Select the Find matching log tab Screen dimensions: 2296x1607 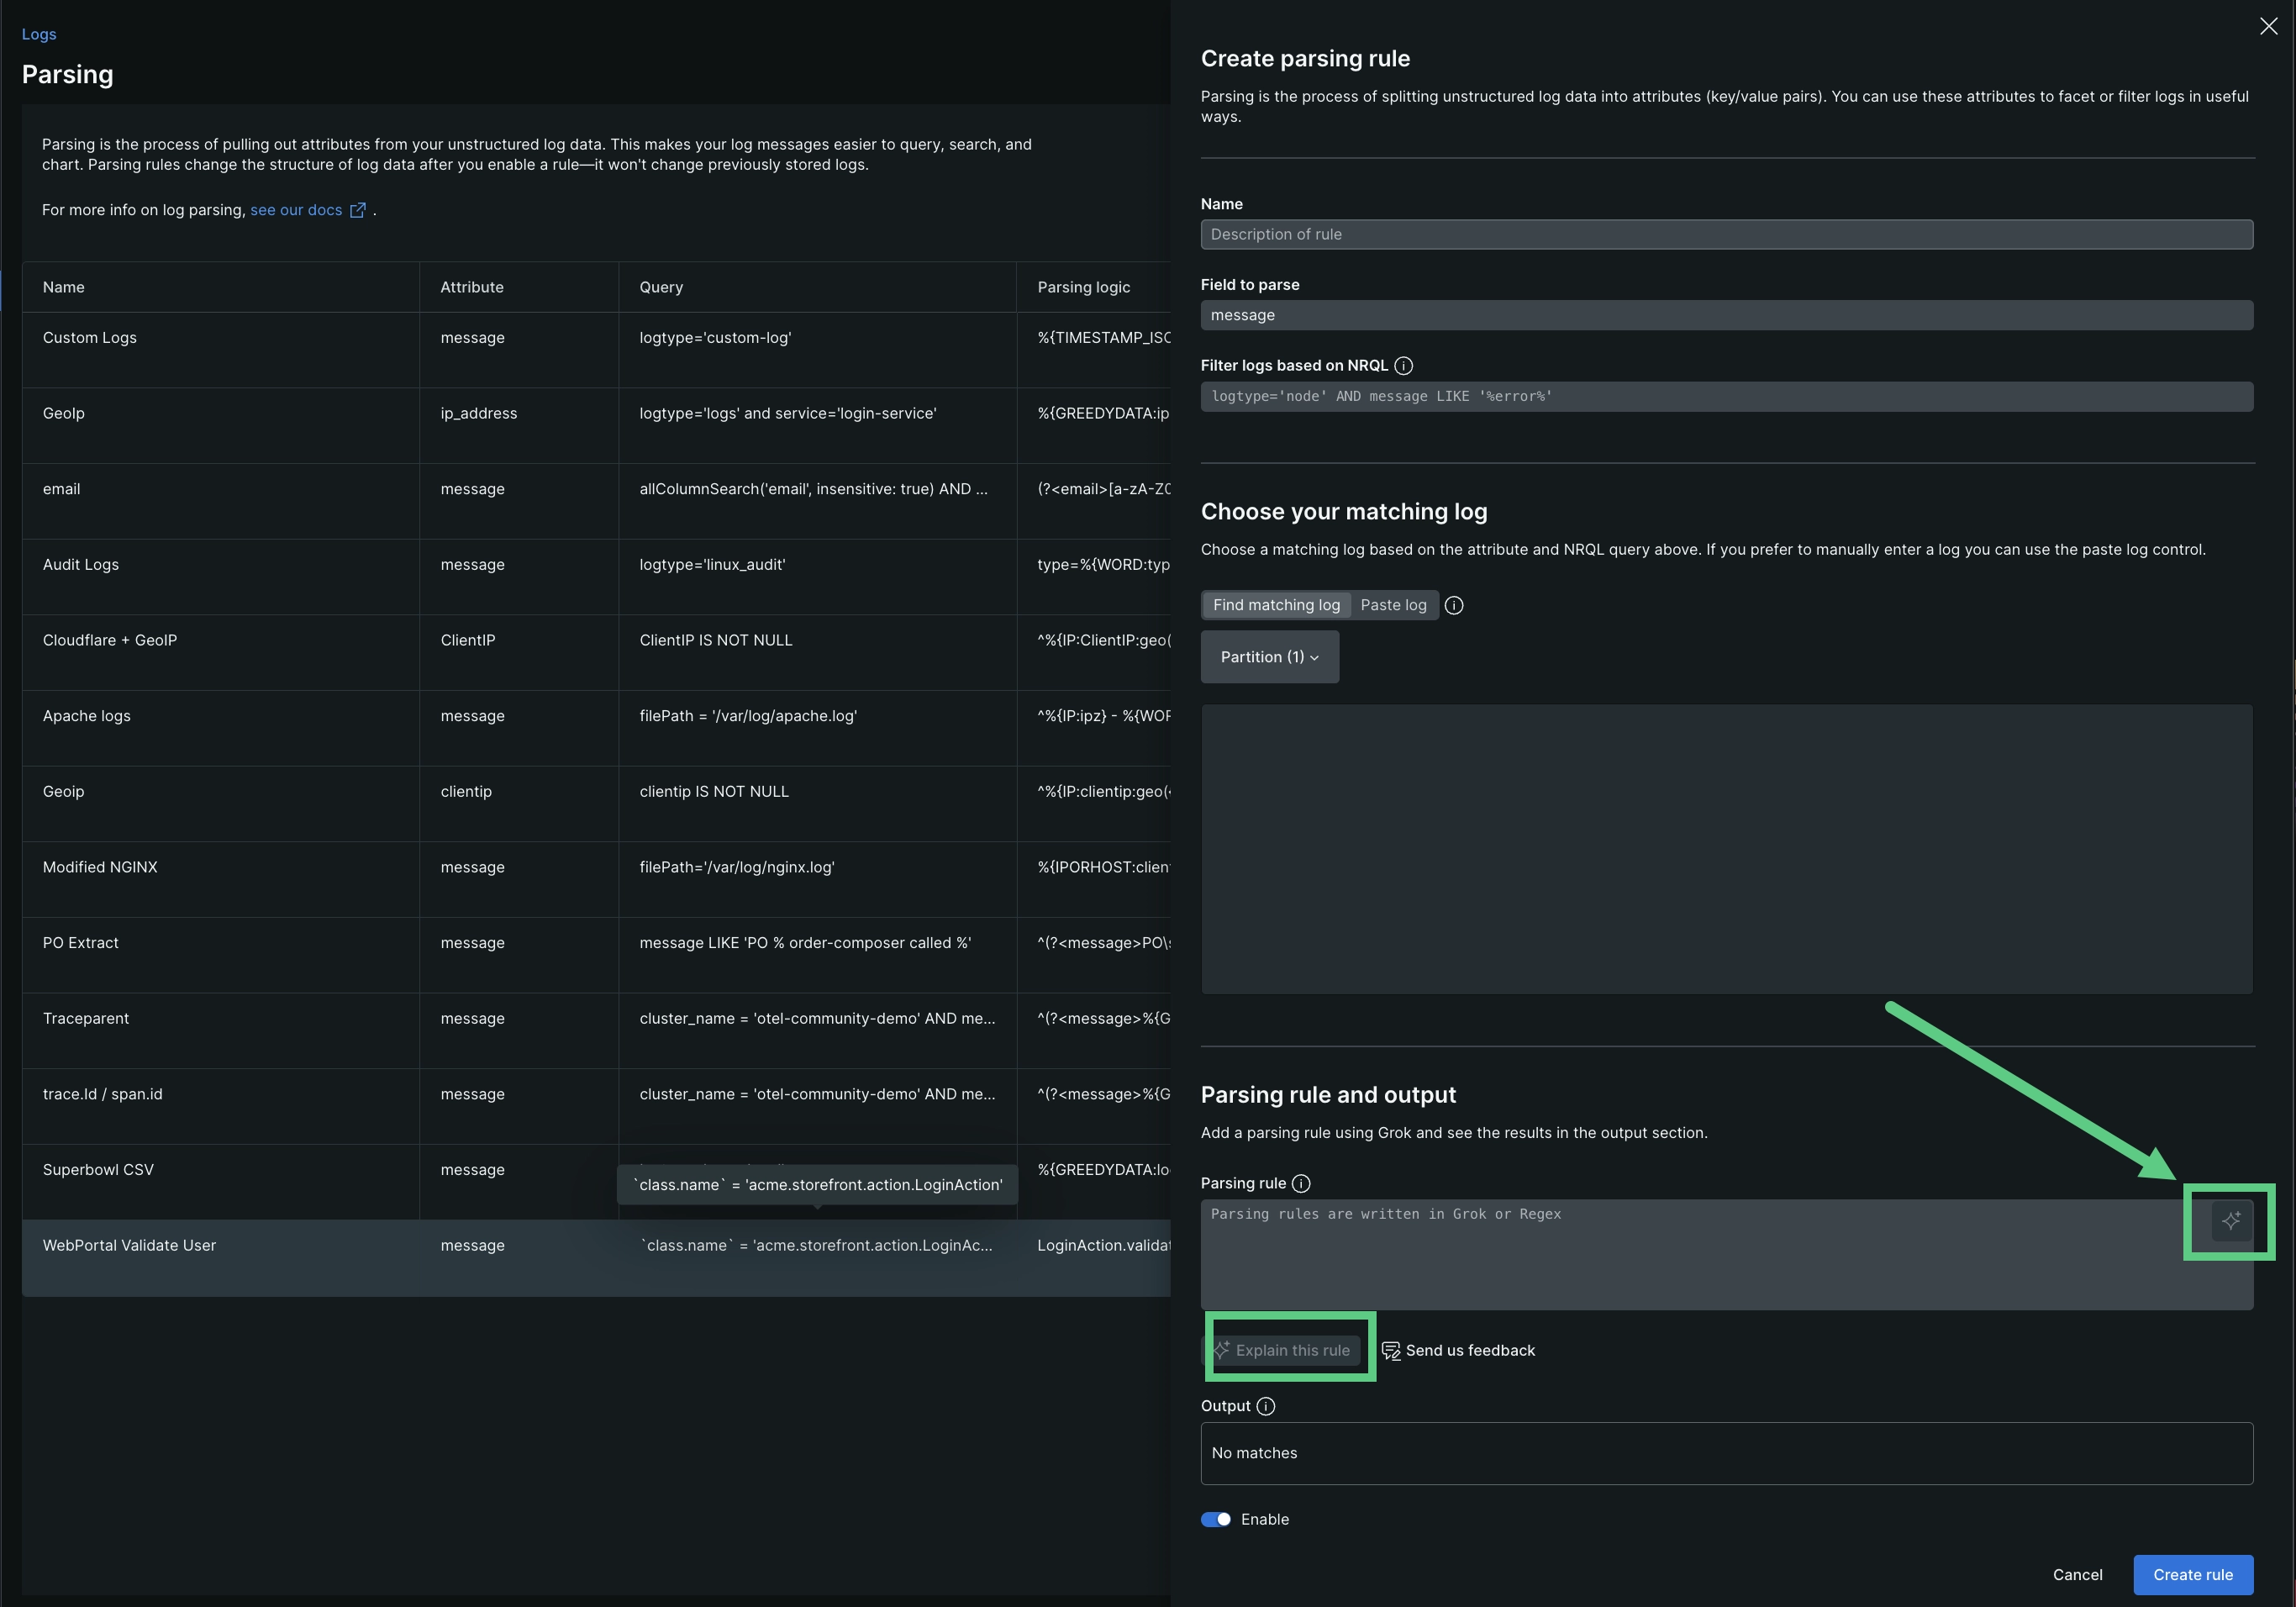(1276, 604)
